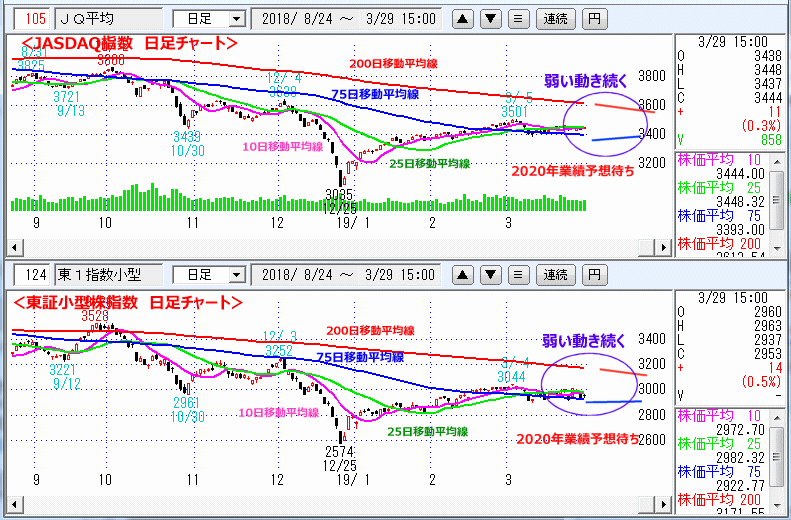Viewport: 791px width, 520px height.
Task: Click the 3085 12/25 low label
Action: (339, 201)
